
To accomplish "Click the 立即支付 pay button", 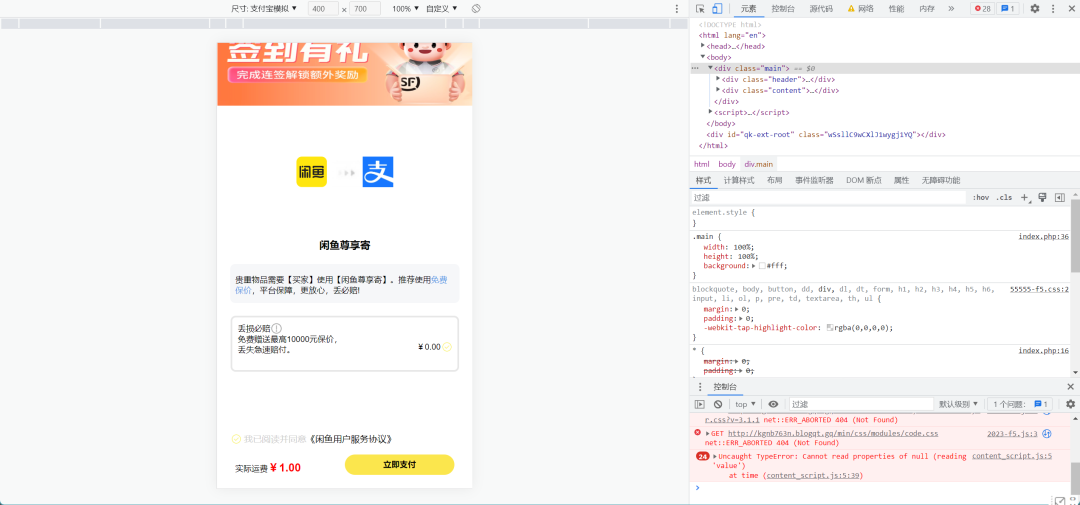I will (399, 465).
